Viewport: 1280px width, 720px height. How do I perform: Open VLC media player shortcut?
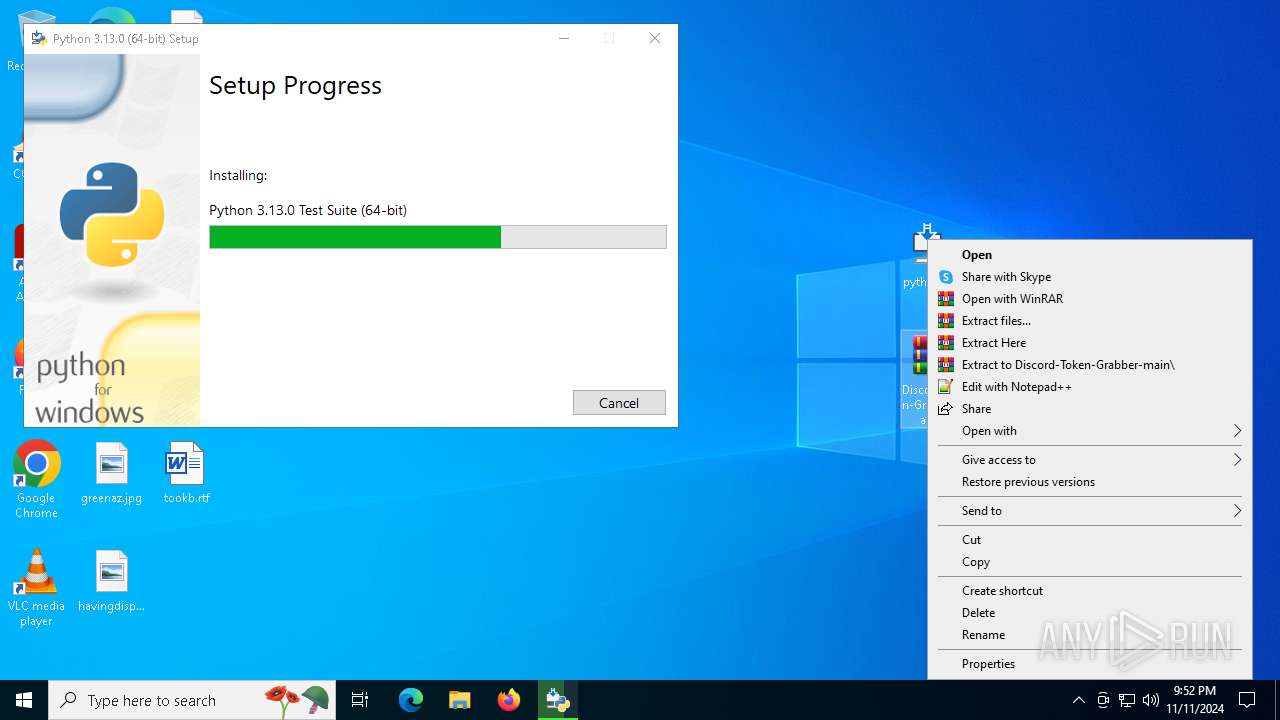point(36,588)
